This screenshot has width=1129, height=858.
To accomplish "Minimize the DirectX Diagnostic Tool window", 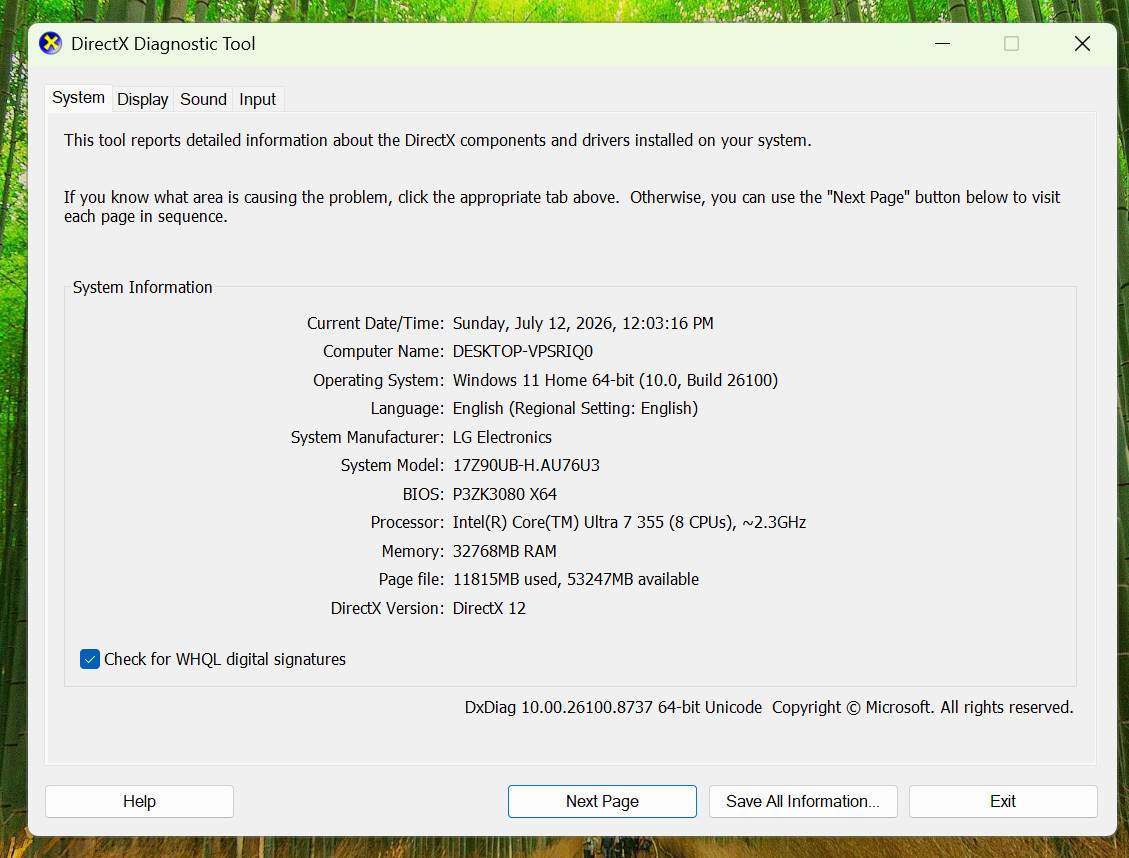I will pos(943,44).
